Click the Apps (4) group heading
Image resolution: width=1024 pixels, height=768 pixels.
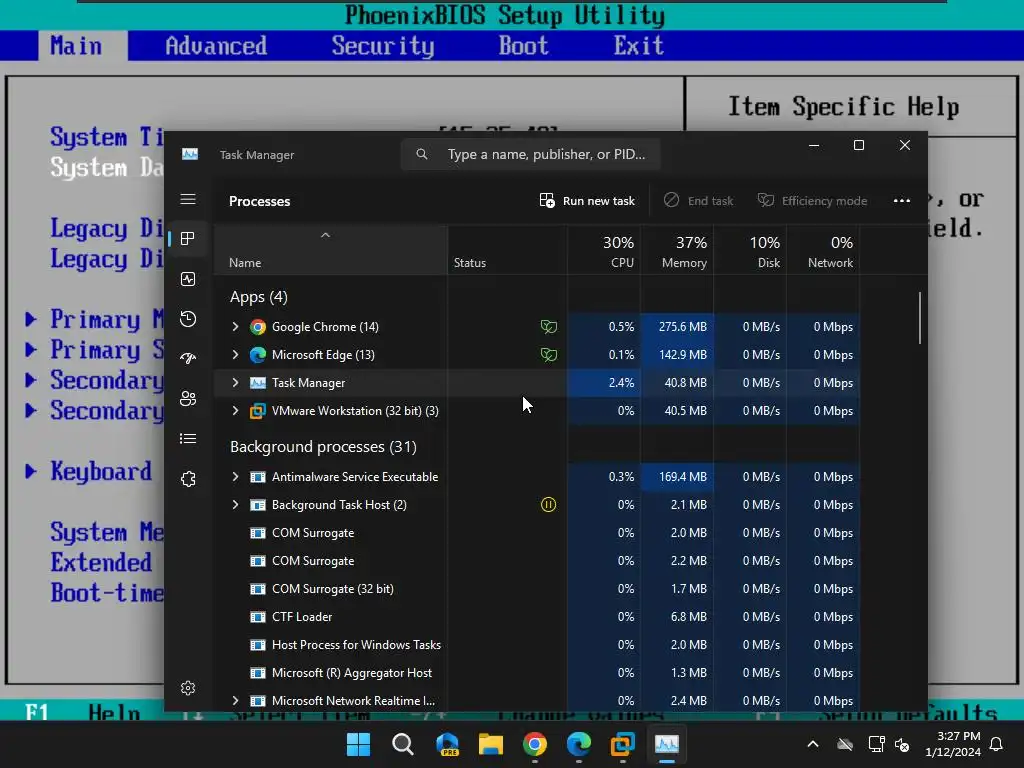(259, 297)
